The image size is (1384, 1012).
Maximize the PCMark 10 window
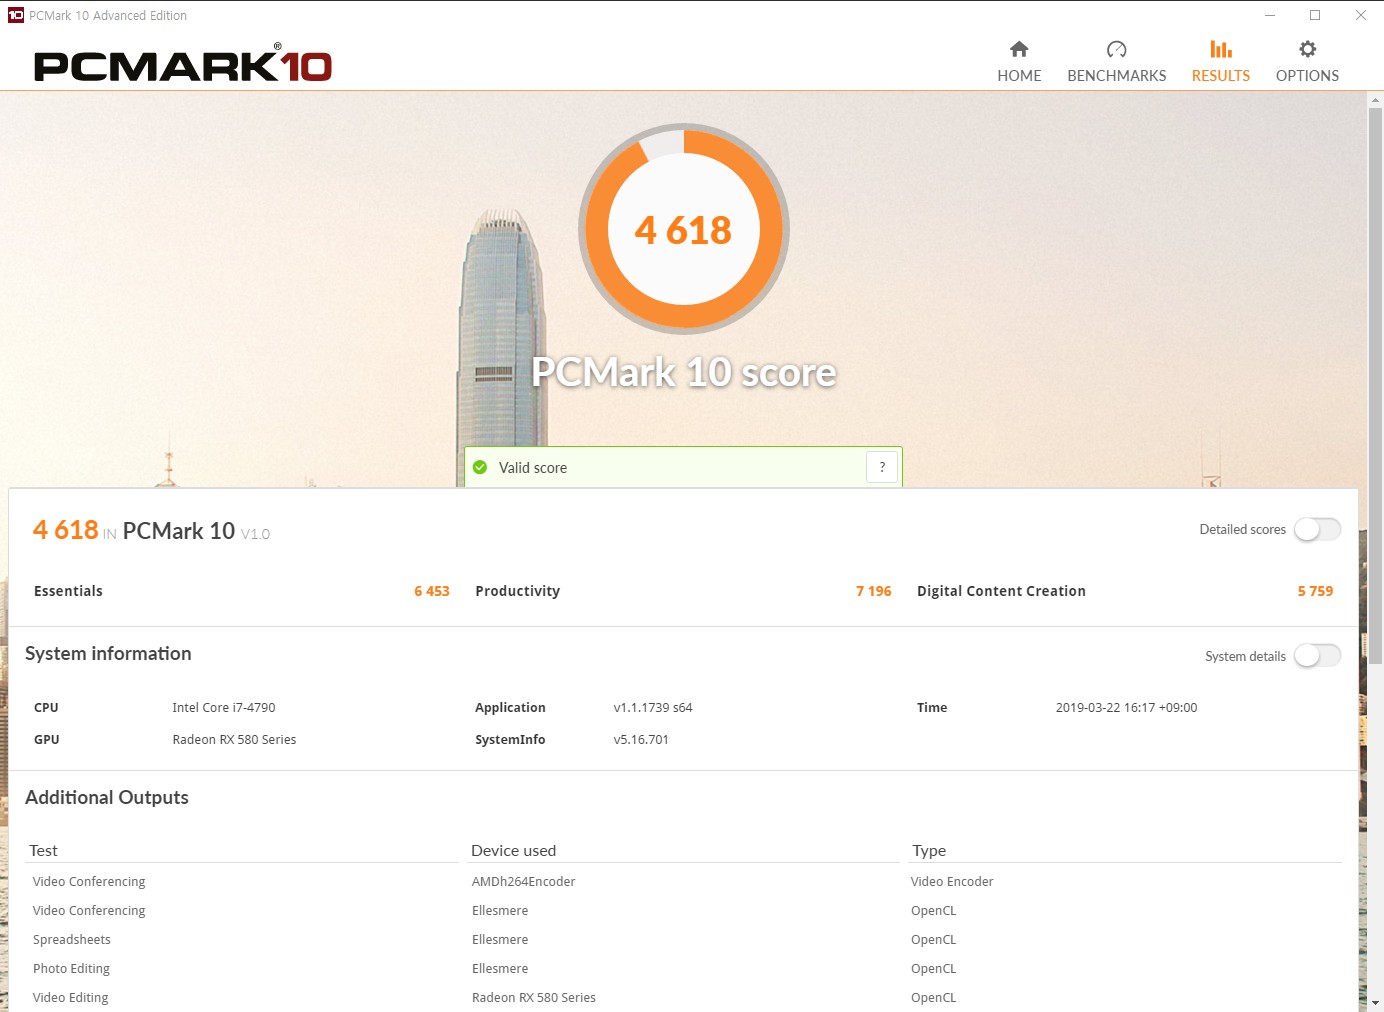click(1315, 15)
